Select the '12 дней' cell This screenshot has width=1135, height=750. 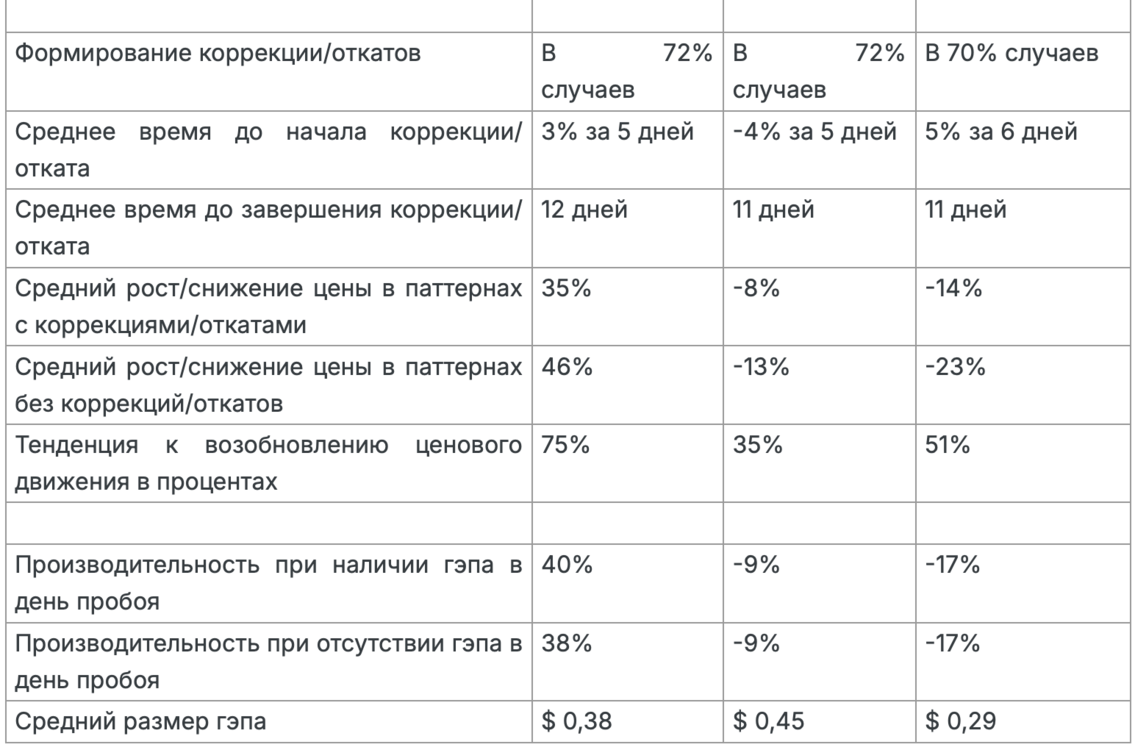click(x=584, y=210)
